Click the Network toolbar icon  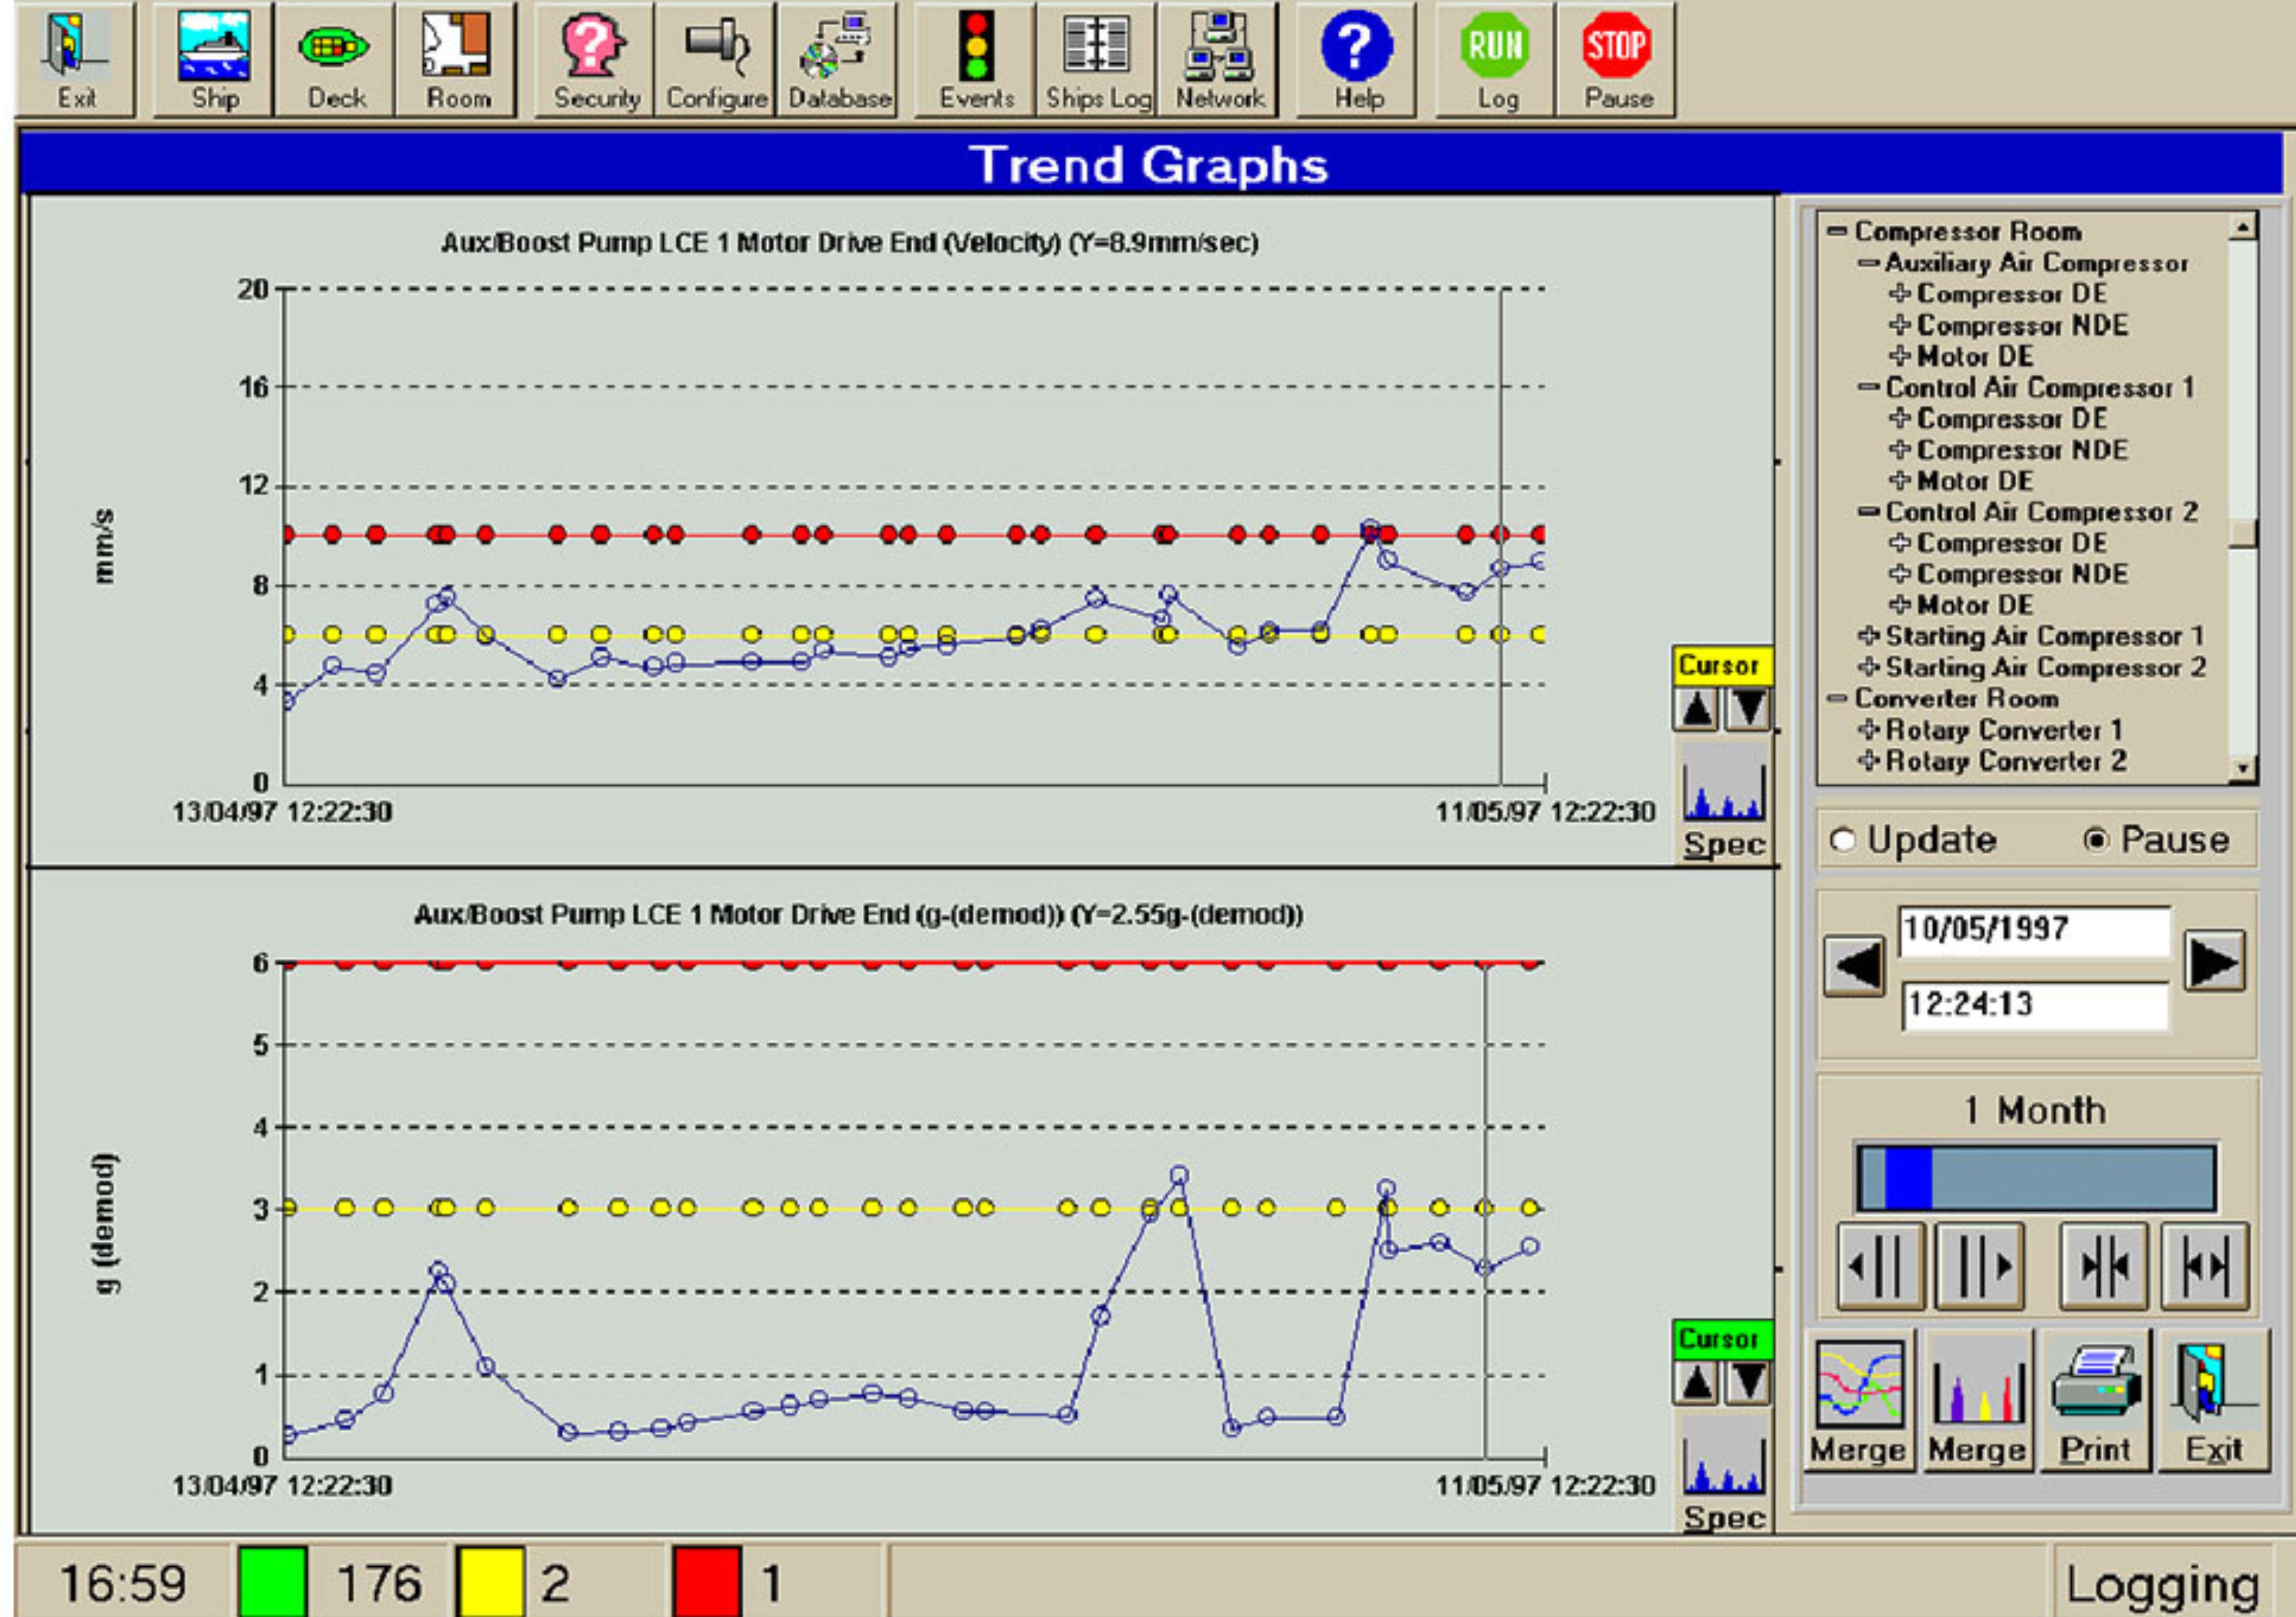coord(1219,58)
